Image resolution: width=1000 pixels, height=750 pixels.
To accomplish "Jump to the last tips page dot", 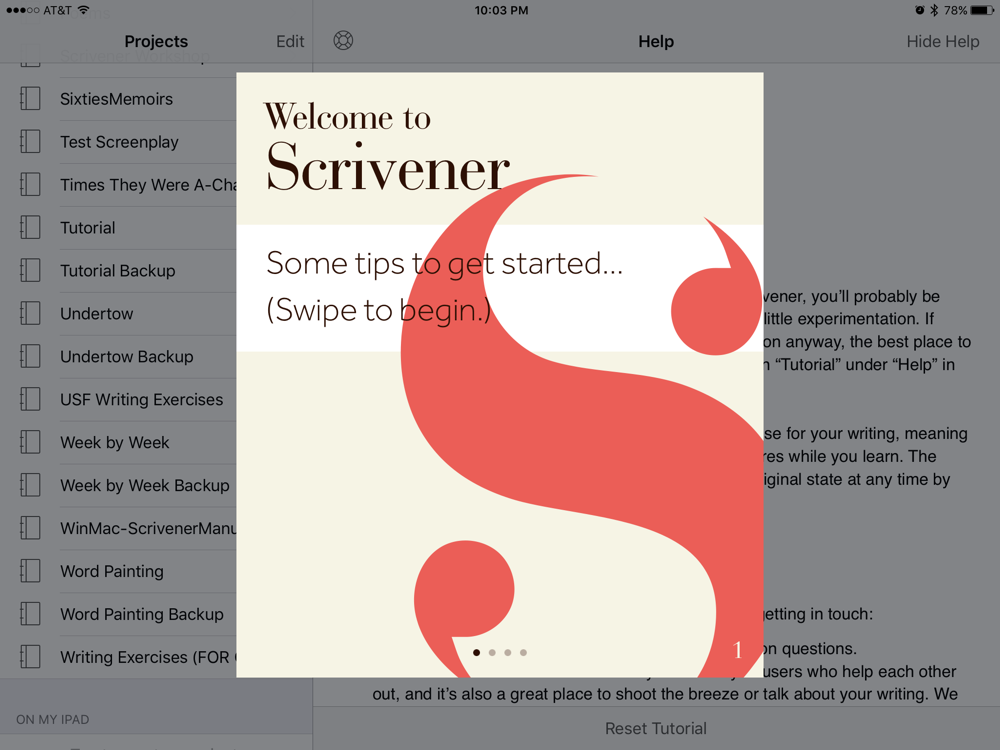I will tap(523, 652).
